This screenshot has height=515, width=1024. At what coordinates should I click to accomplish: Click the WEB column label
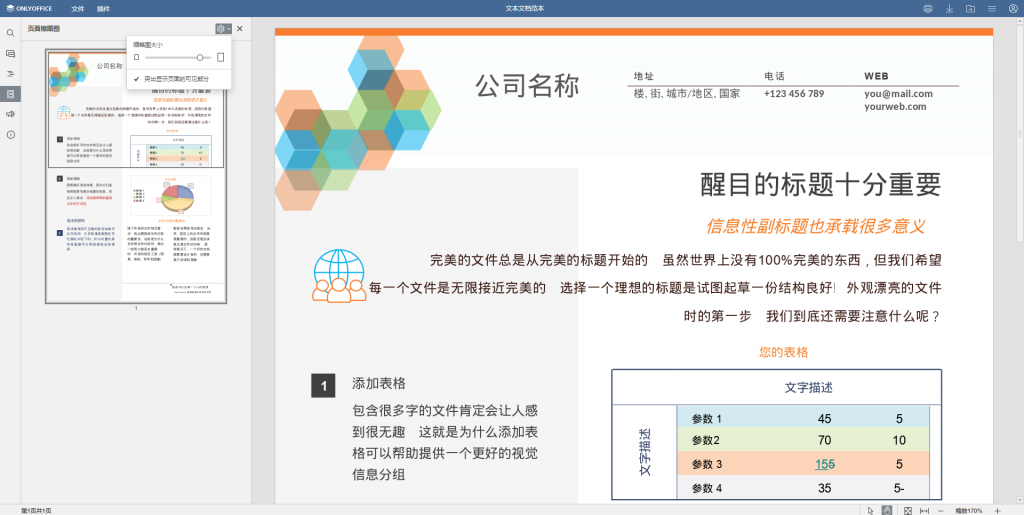(x=876, y=76)
